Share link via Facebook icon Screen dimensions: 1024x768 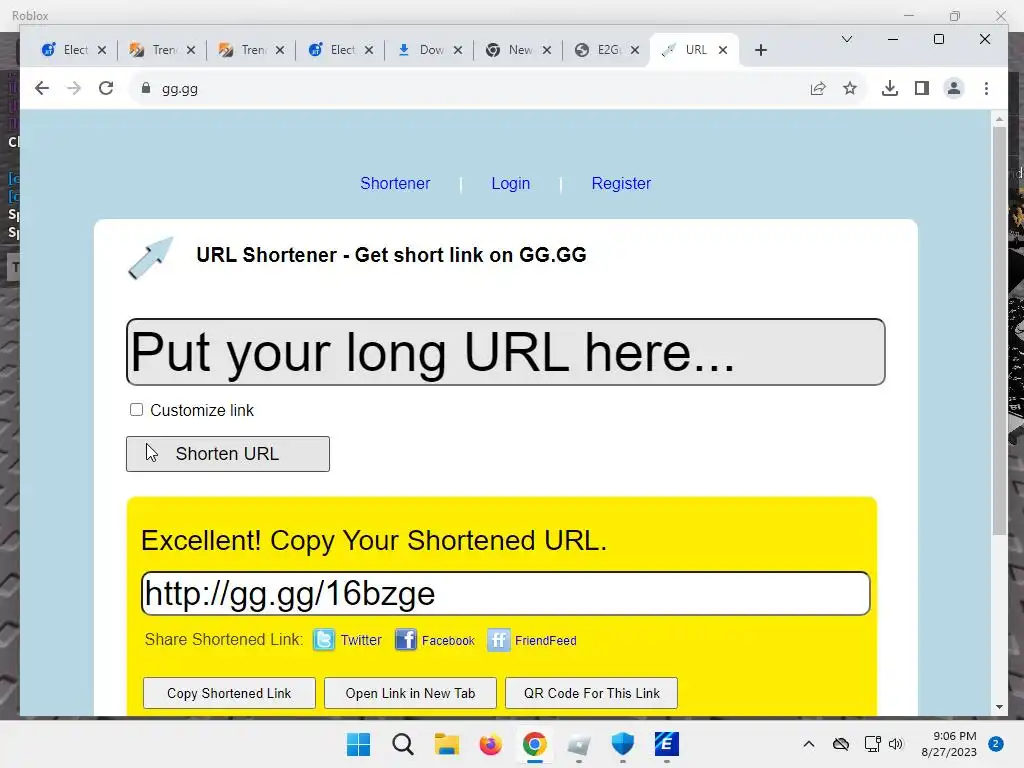(x=406, y=640)
